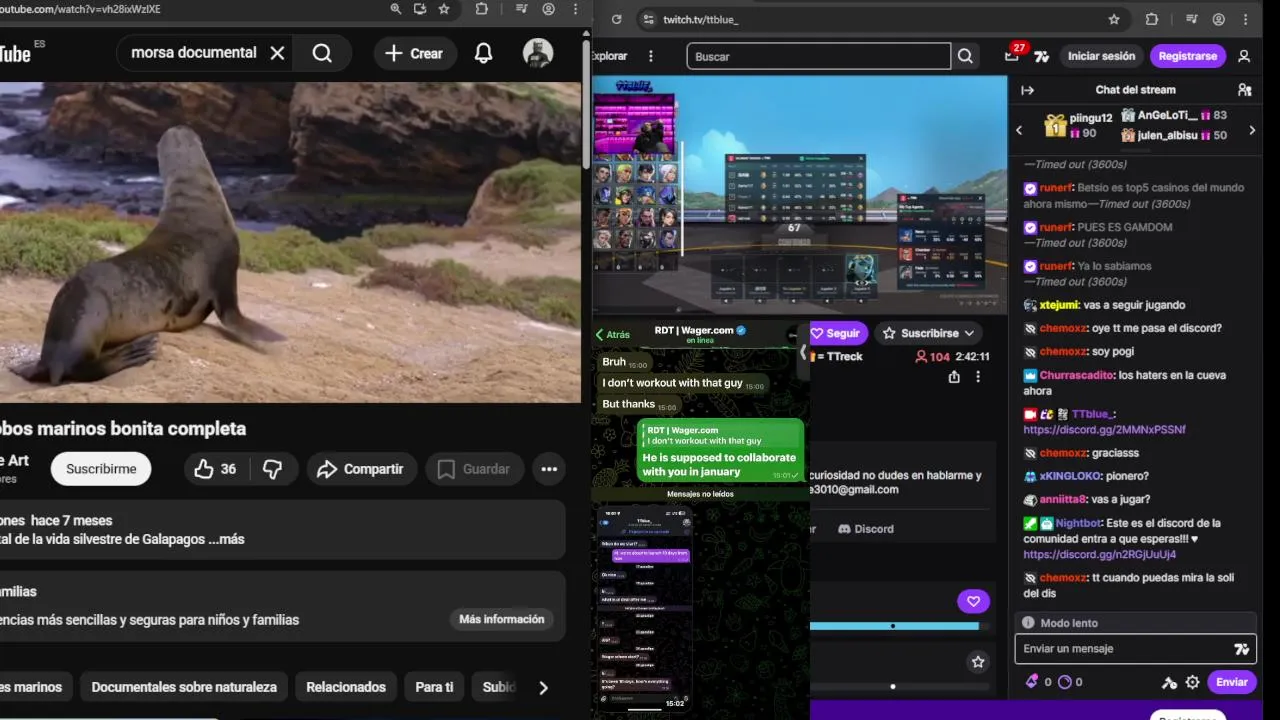Image resolution: width=1280 pixels, height=720 pixels.
Task: Open the Bits icon below chat input
Action: coord(1032,682)
